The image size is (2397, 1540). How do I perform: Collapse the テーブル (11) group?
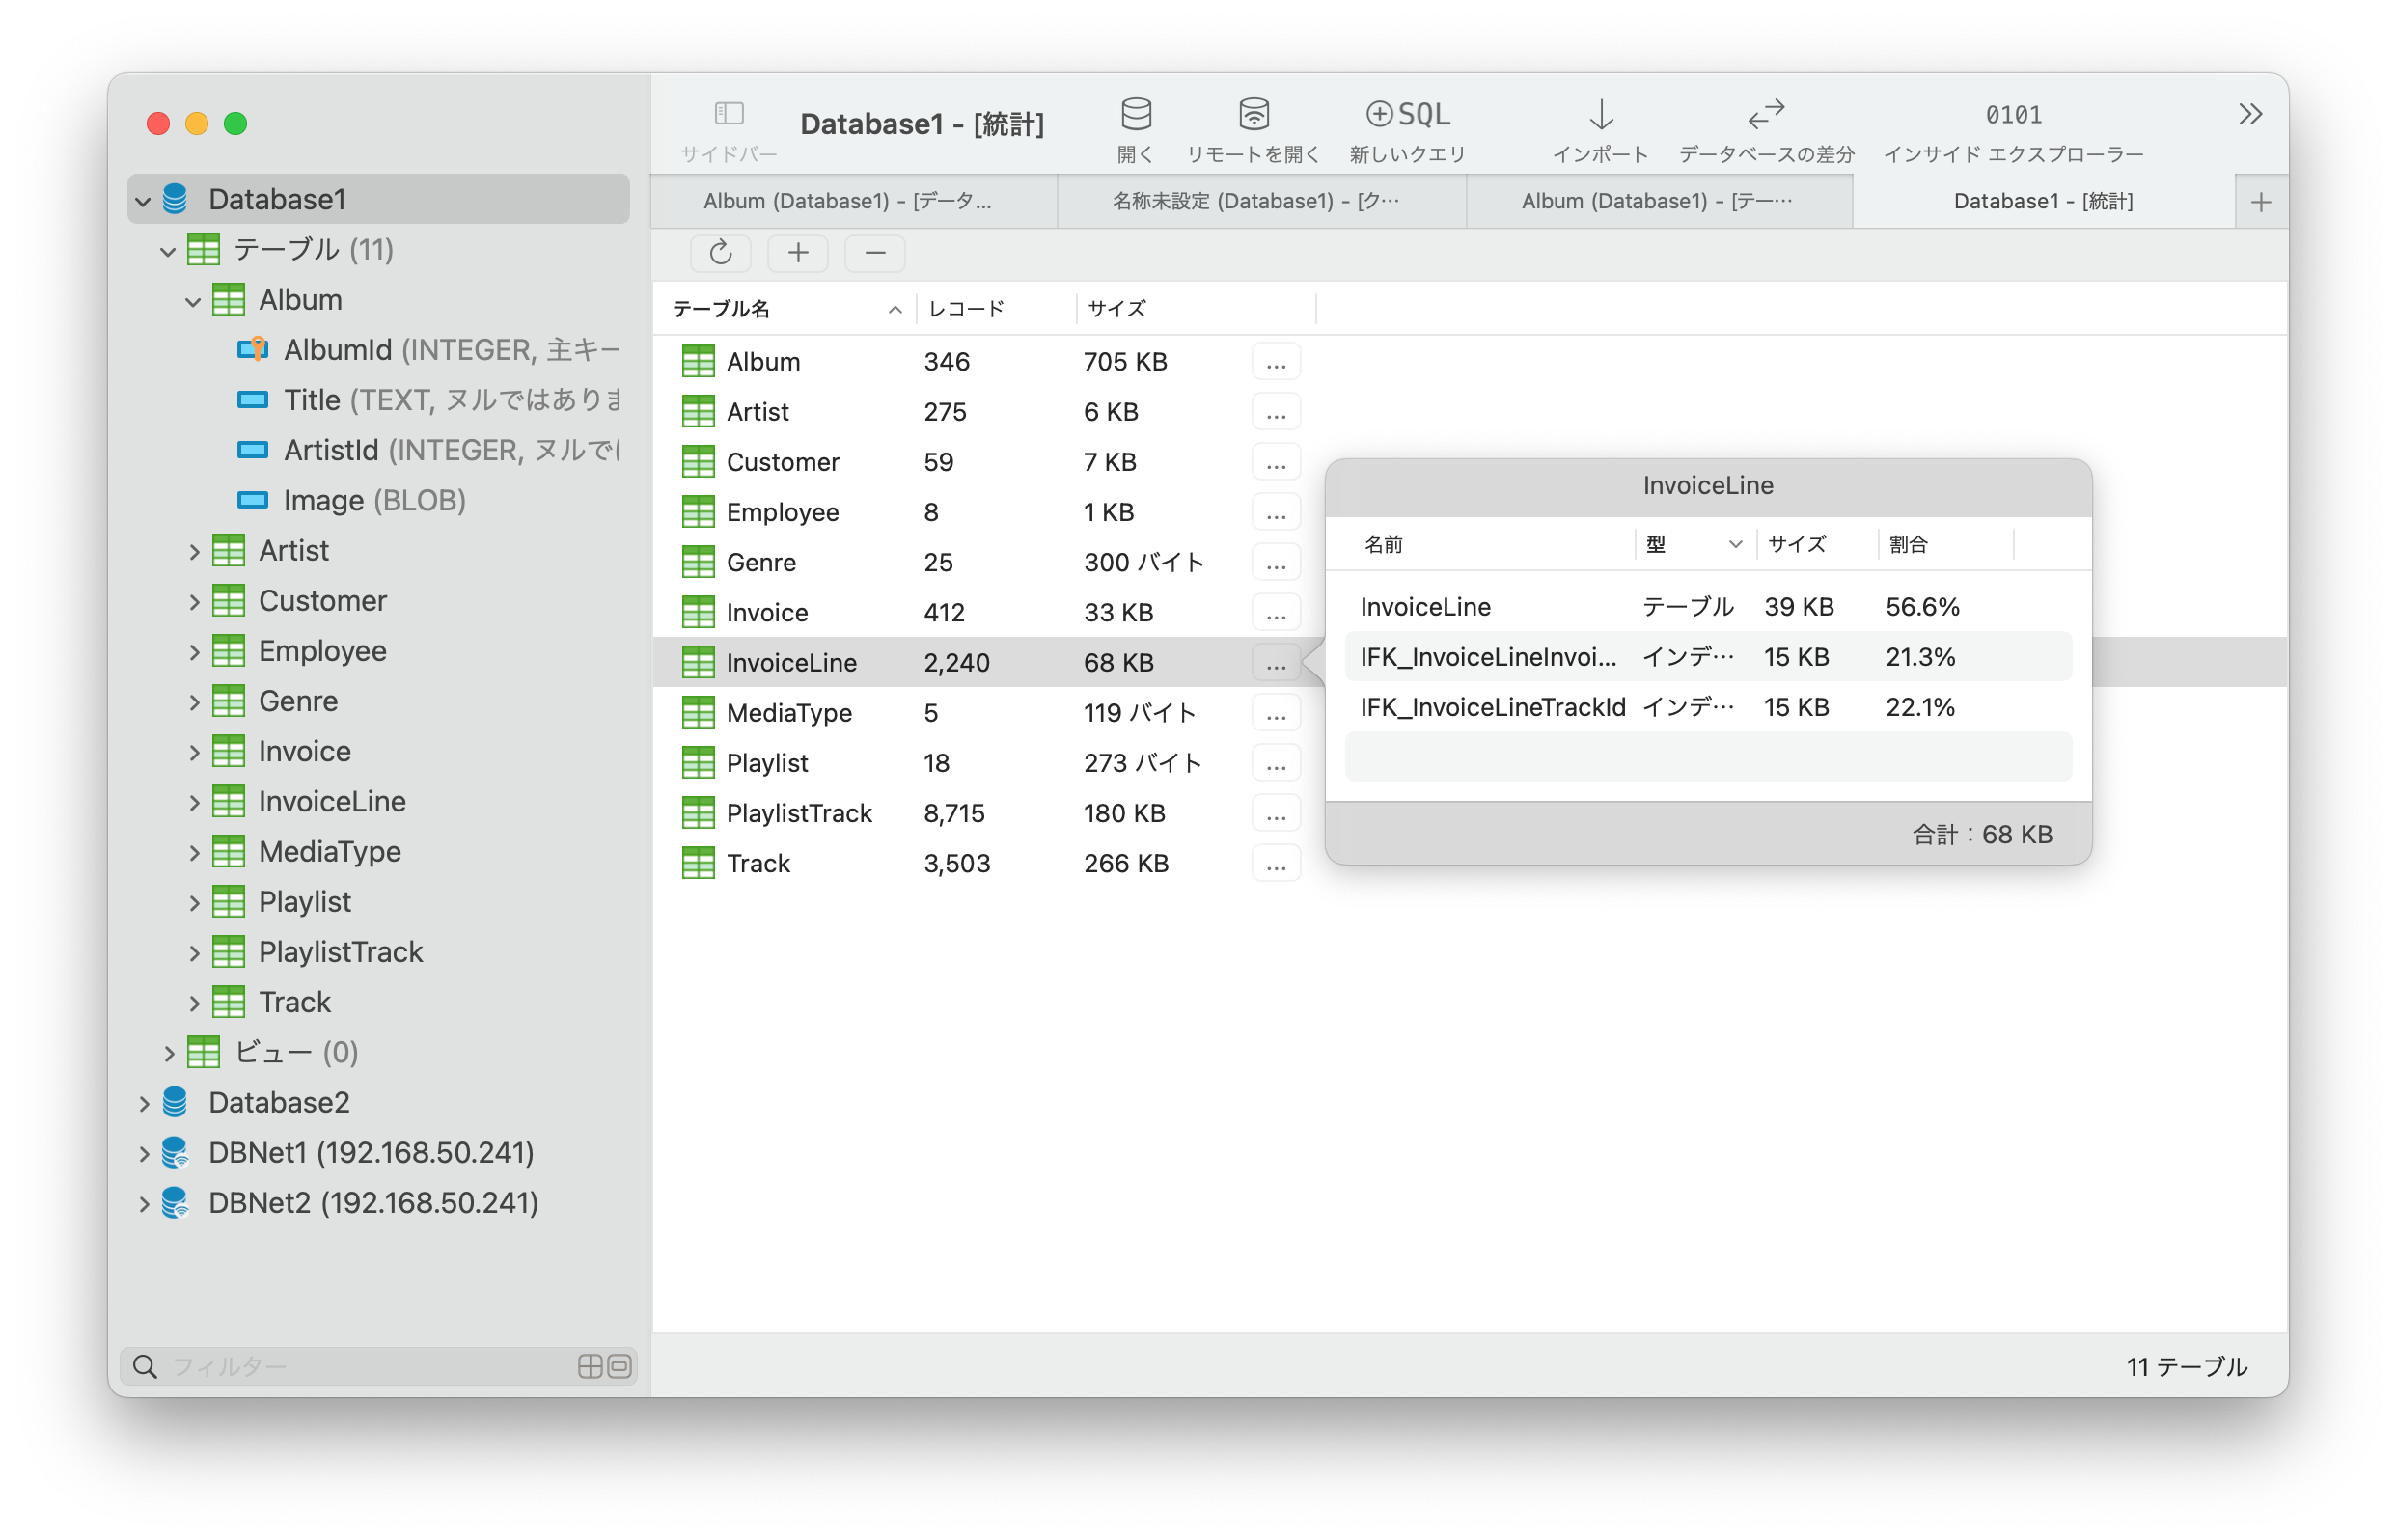point(168,251)
